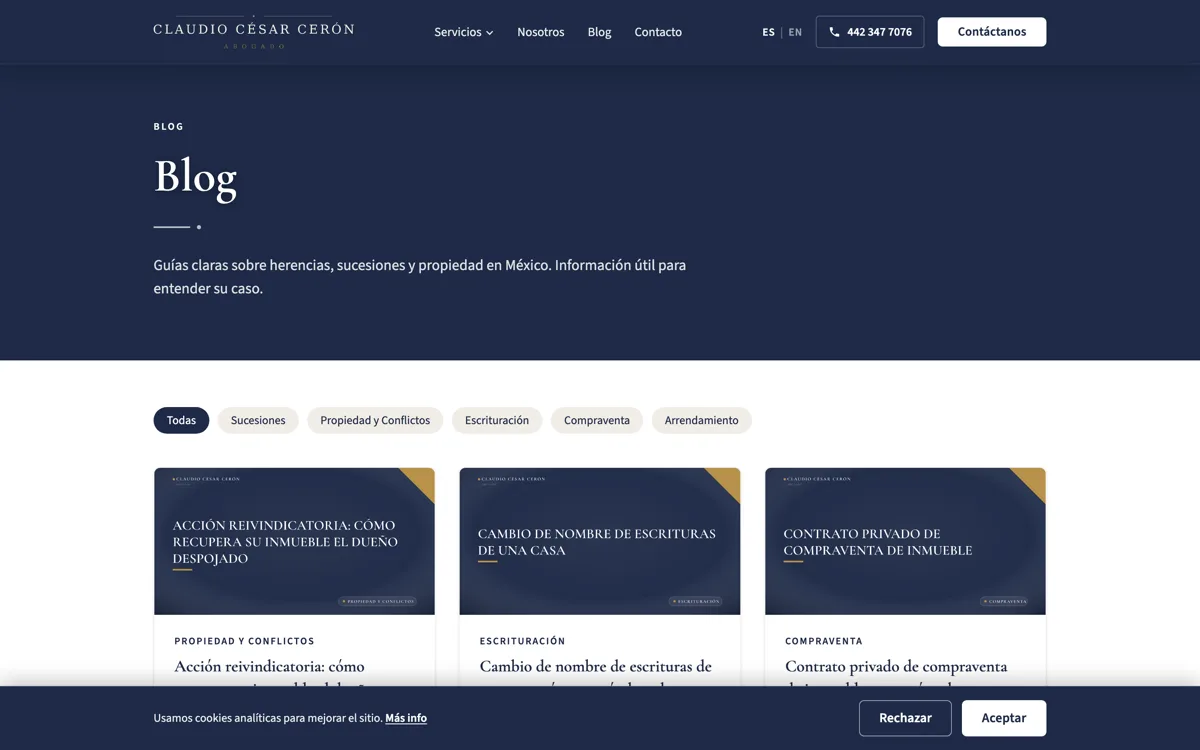This screenshot has height=750, width=1200.
Task: Switch language to ES
Action: [768, 32]
